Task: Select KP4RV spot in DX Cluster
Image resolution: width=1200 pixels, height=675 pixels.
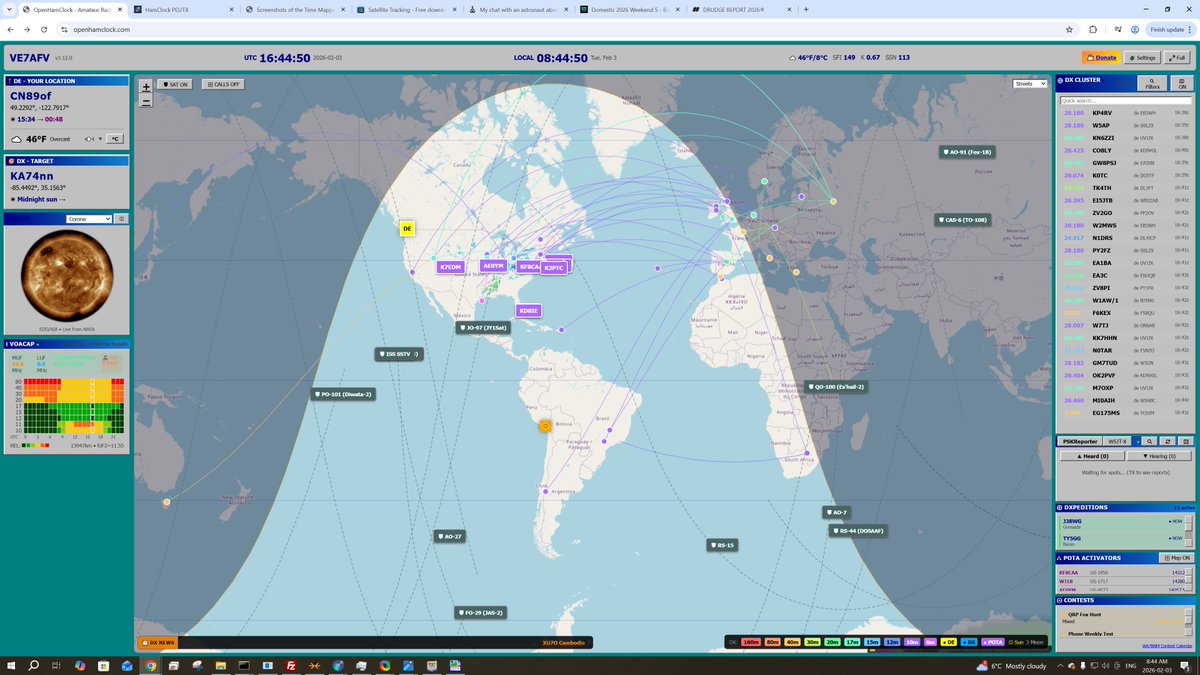Action: click(x=1126, y=113)
